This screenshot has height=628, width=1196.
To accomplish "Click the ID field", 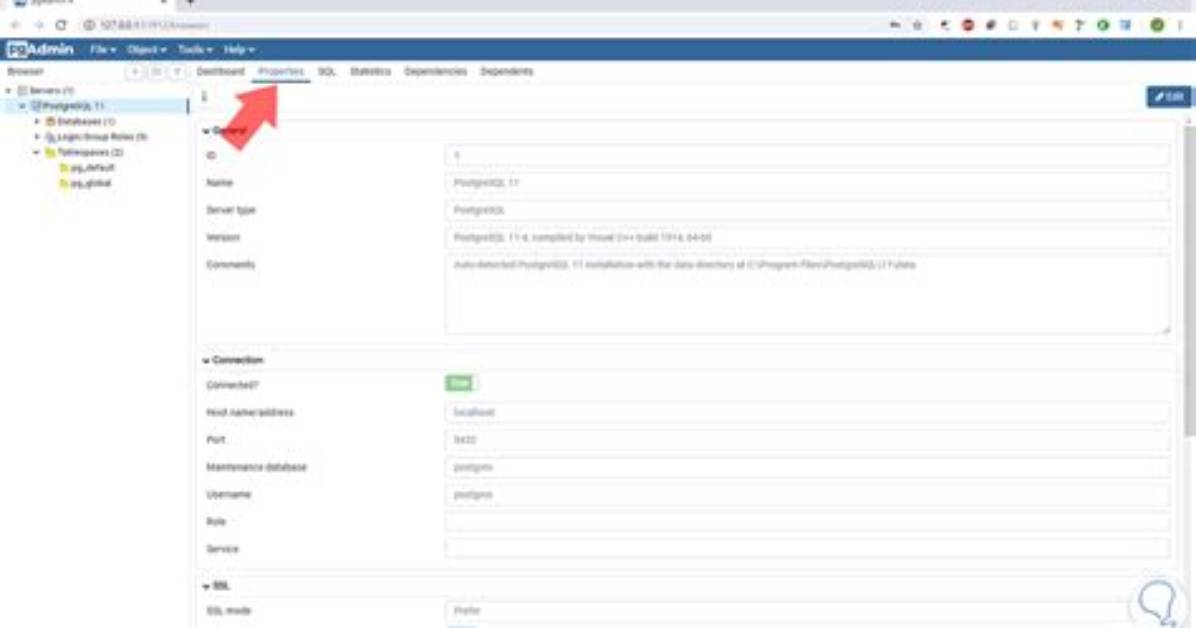I will (x=807, y=156).
